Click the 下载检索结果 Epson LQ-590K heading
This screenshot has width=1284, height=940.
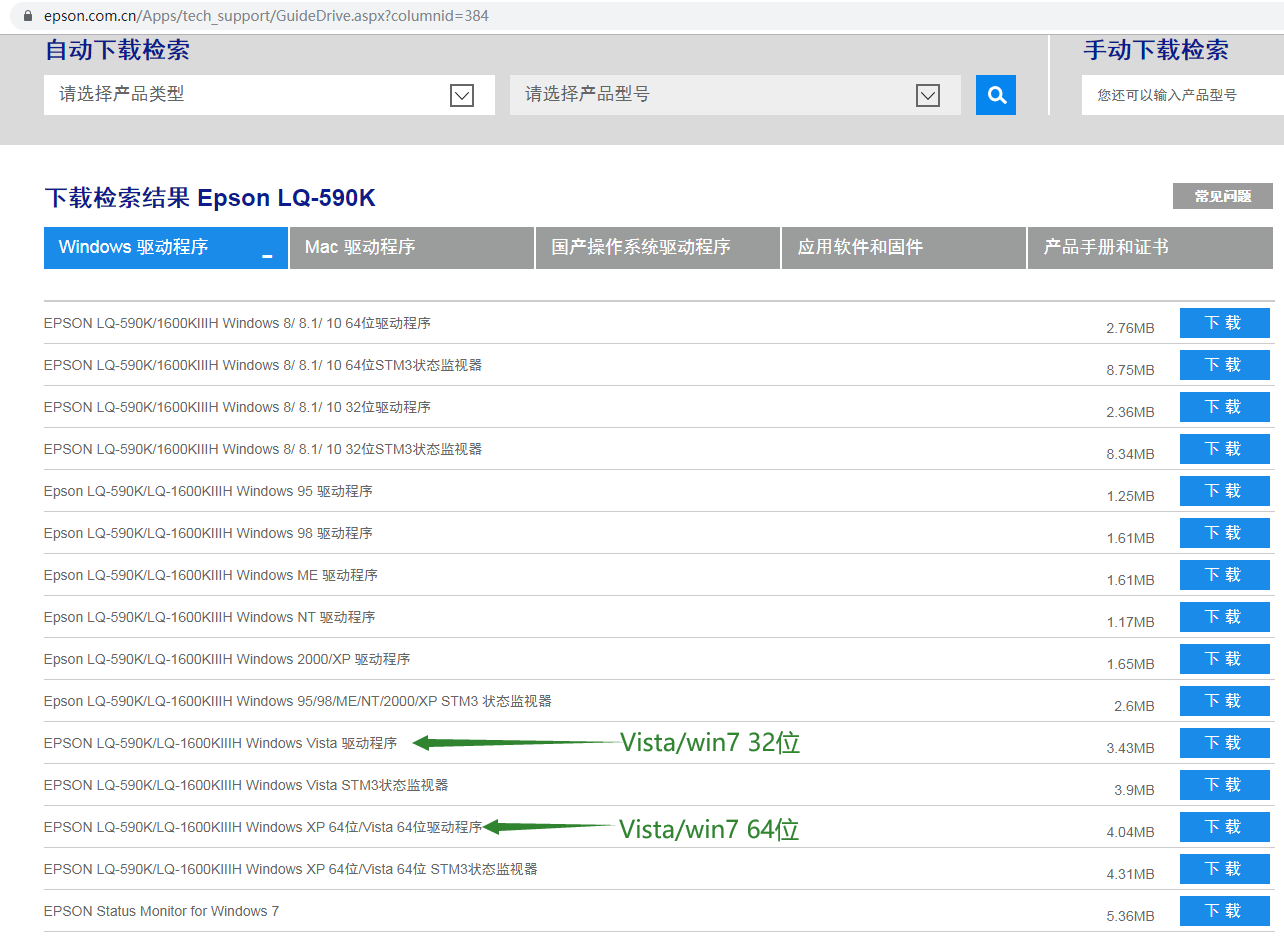click(x=210, y=197)
